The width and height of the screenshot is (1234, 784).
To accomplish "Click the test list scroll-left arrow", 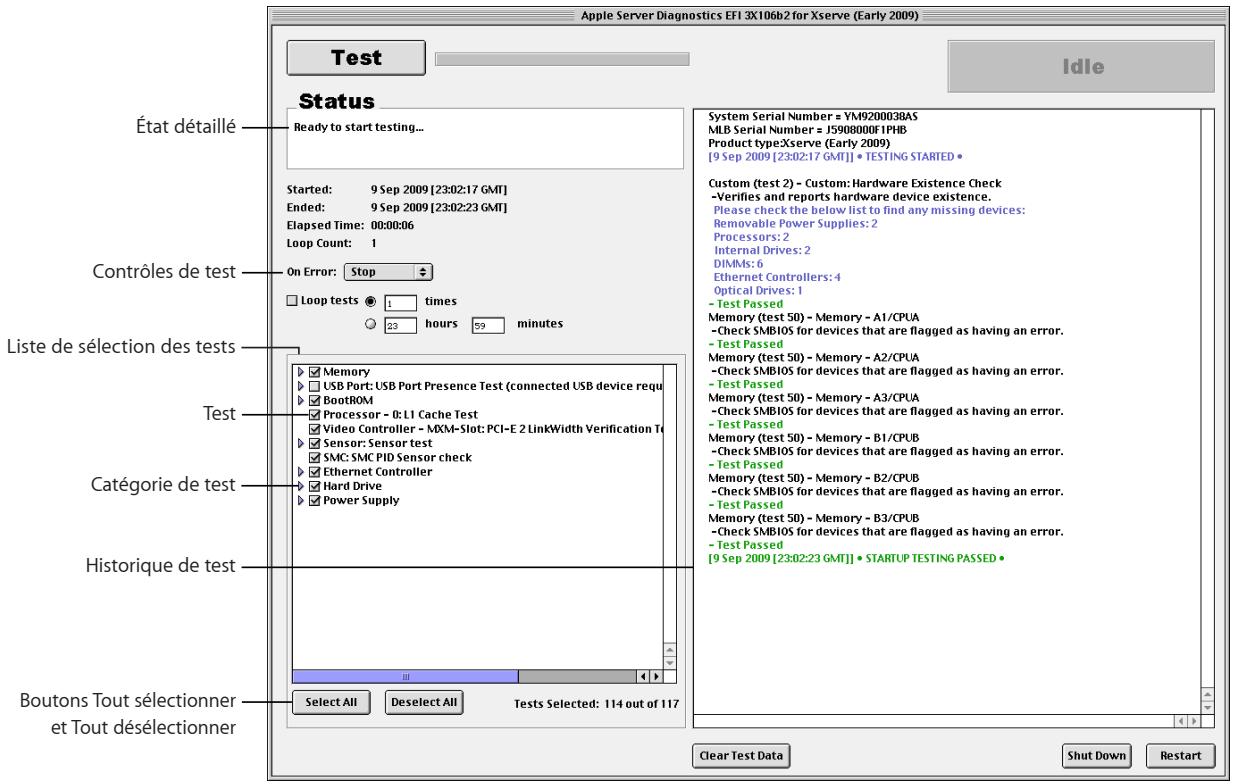I will coord(643,675).
